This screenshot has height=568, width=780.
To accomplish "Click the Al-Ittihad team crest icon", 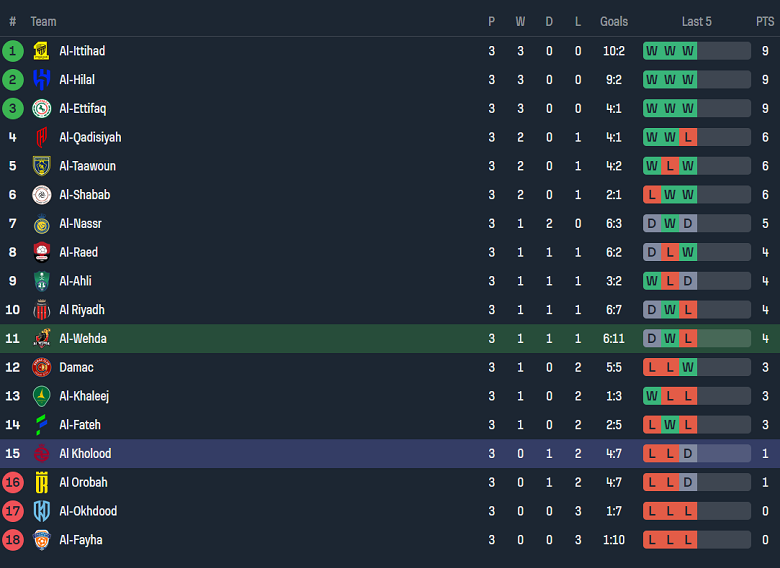I will (41, 51).
